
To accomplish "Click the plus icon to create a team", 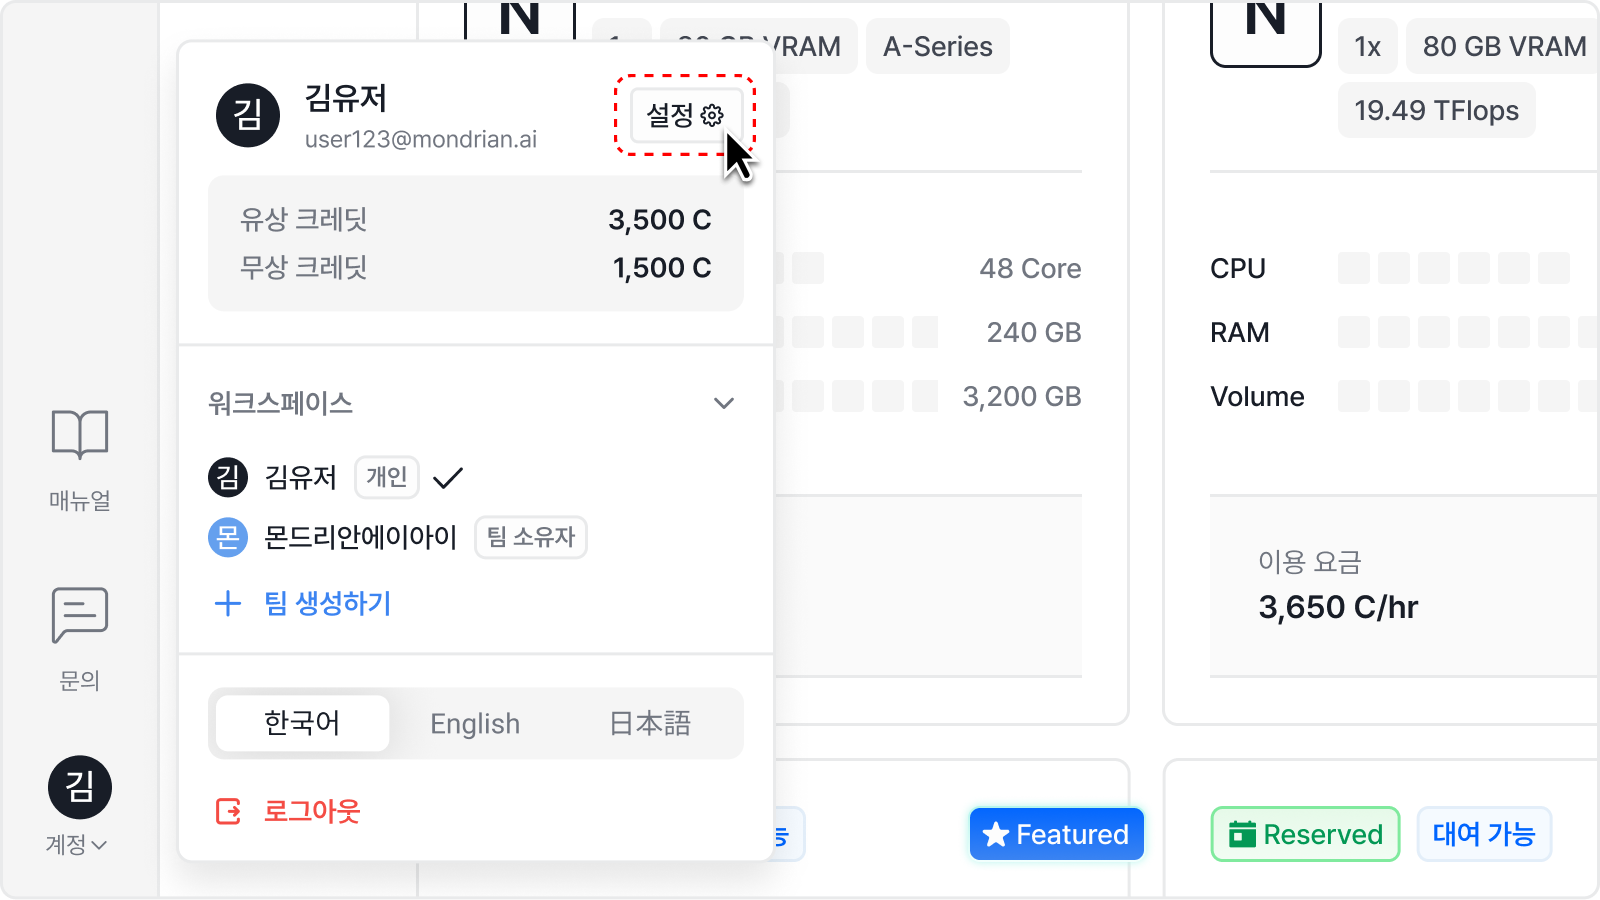I will coord(228,604).
